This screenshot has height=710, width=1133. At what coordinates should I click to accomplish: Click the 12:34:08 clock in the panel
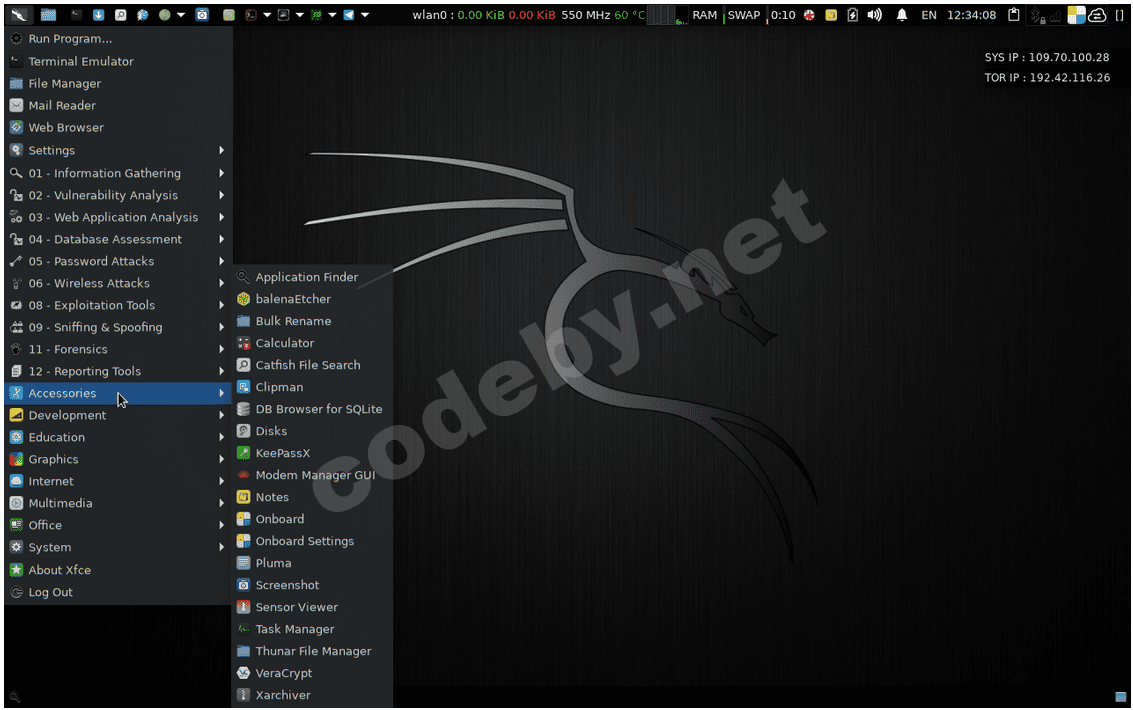pos(971,15)
